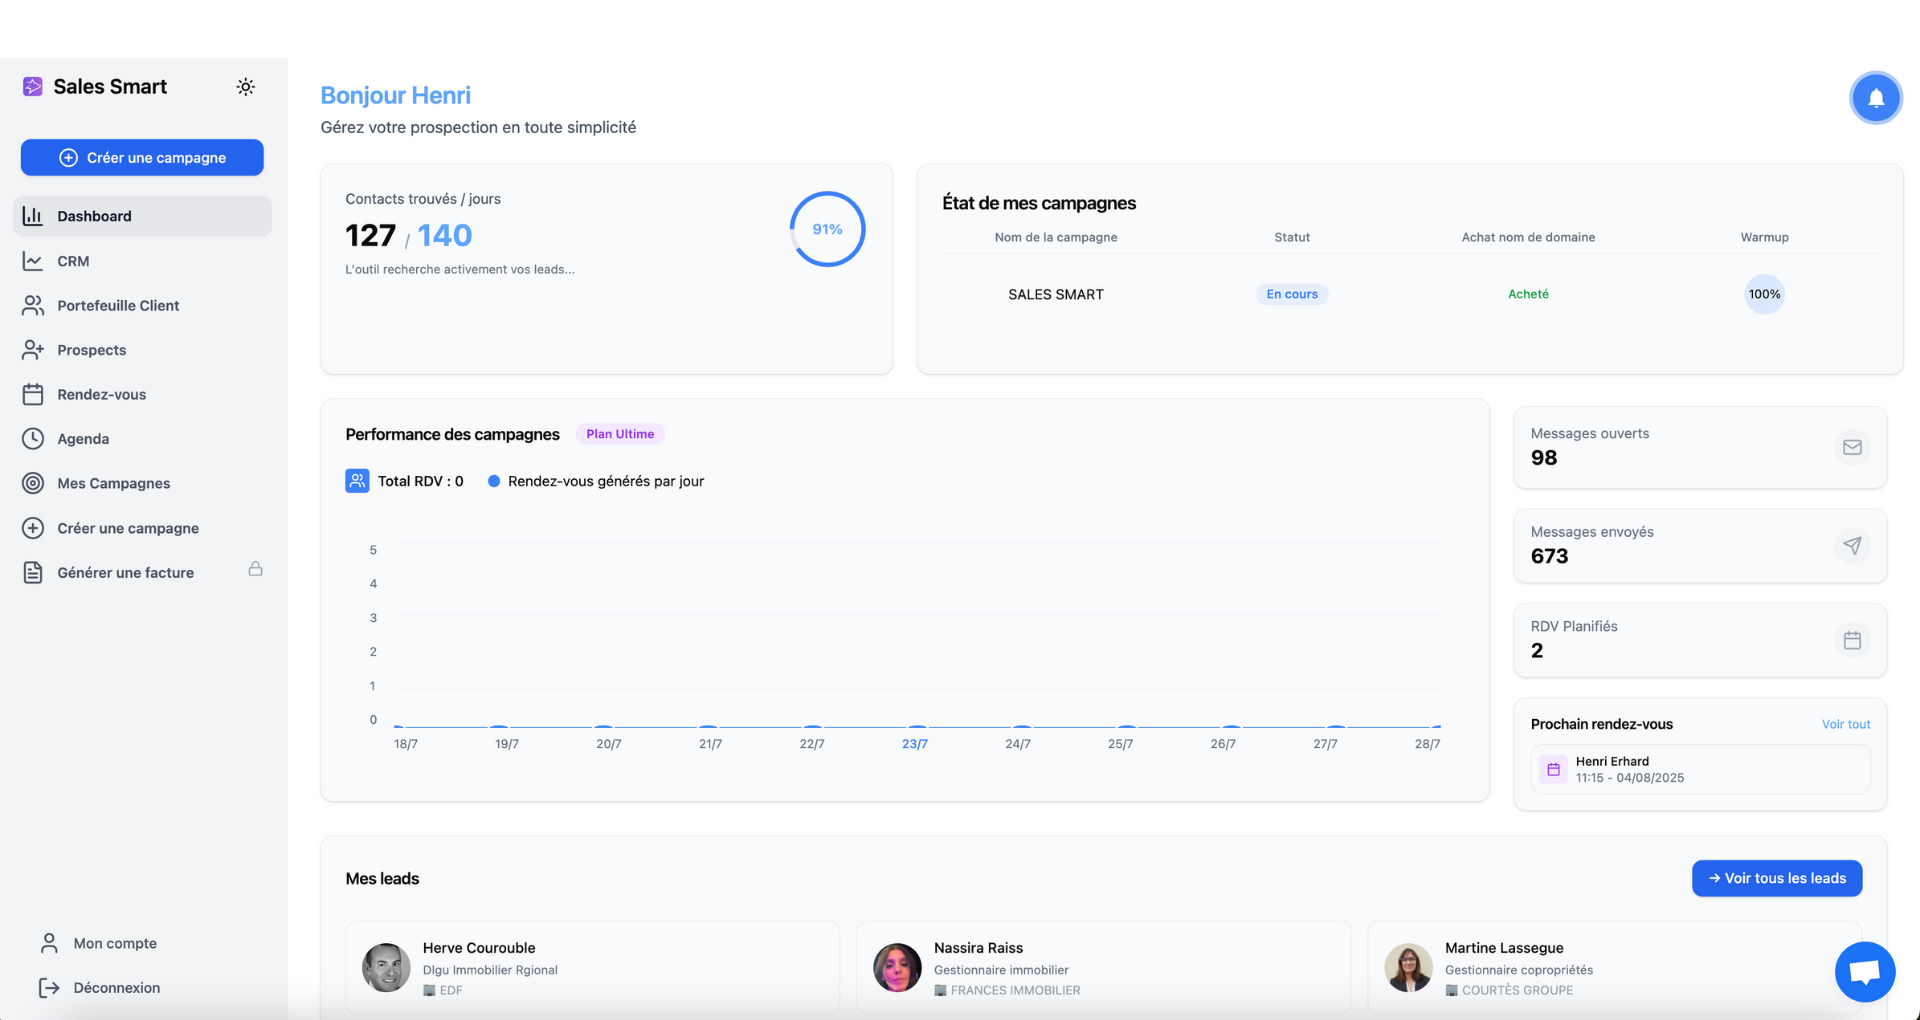Click the Mes Campagnes target icon
The height and width of the screenshot is (1020, 1920).
point(33,483)
